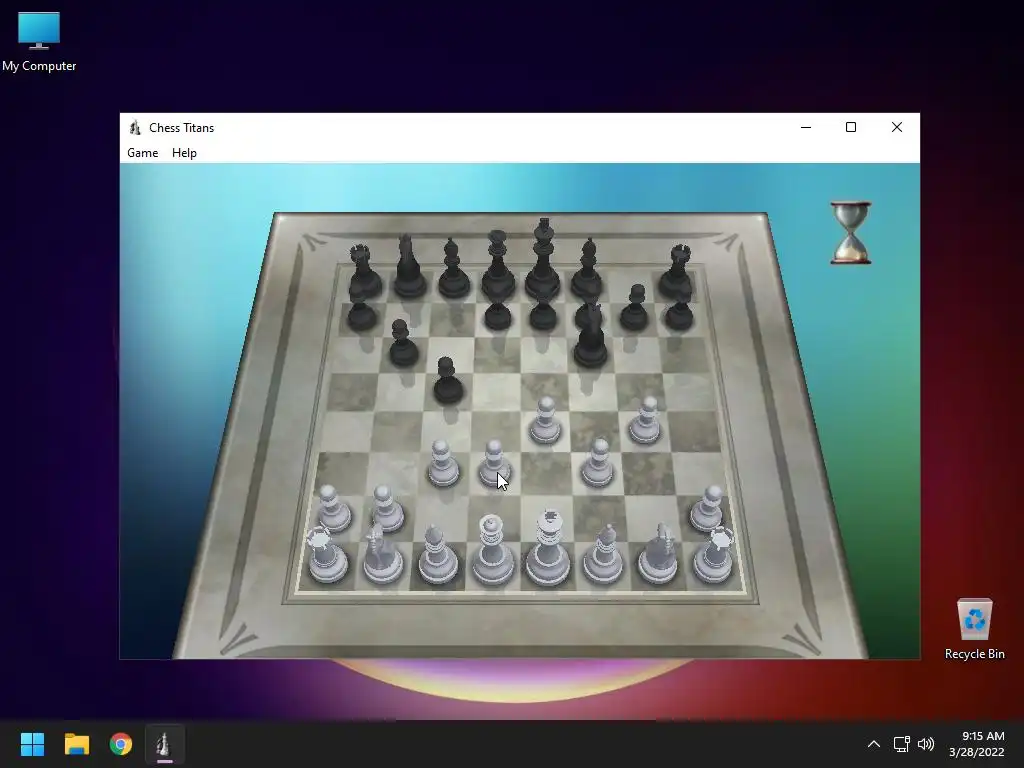Select the My Computer desktop icon
The width and height of the screenshot is (1024, 768).
(39, 42)
